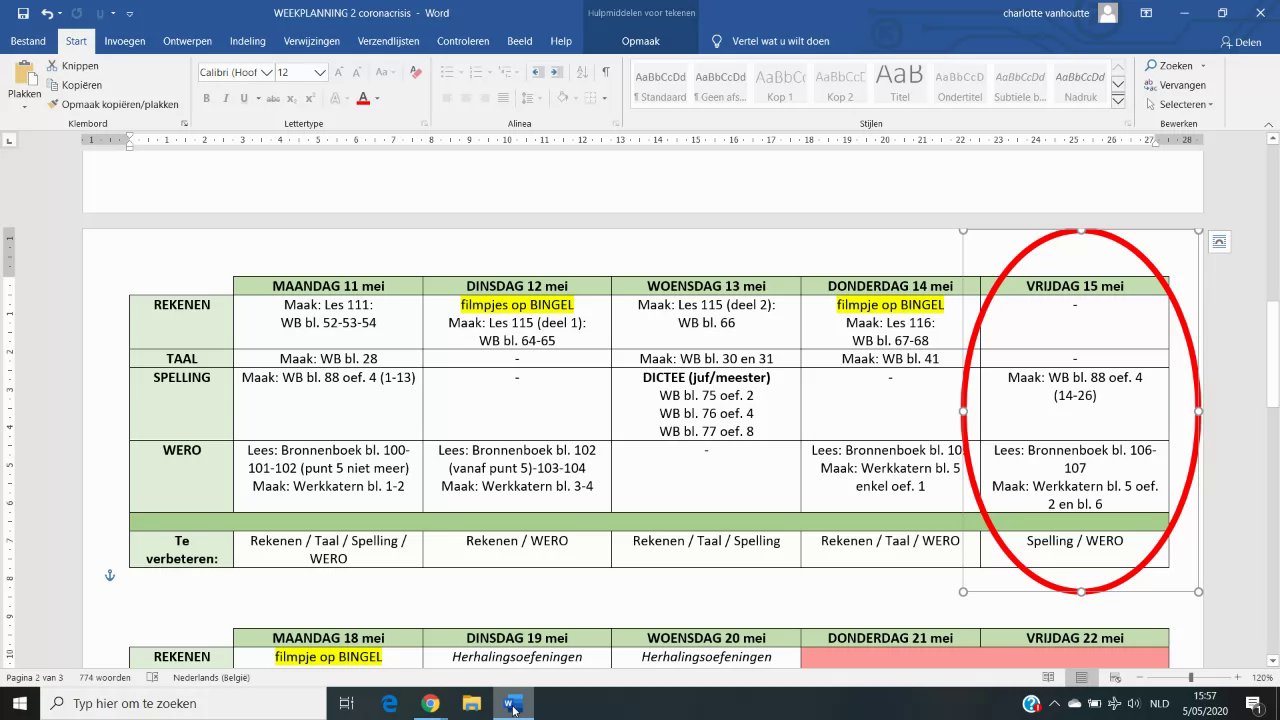Apply the Kop 1 style
This screenshot has width=1280, height=720.
[780, 83]
